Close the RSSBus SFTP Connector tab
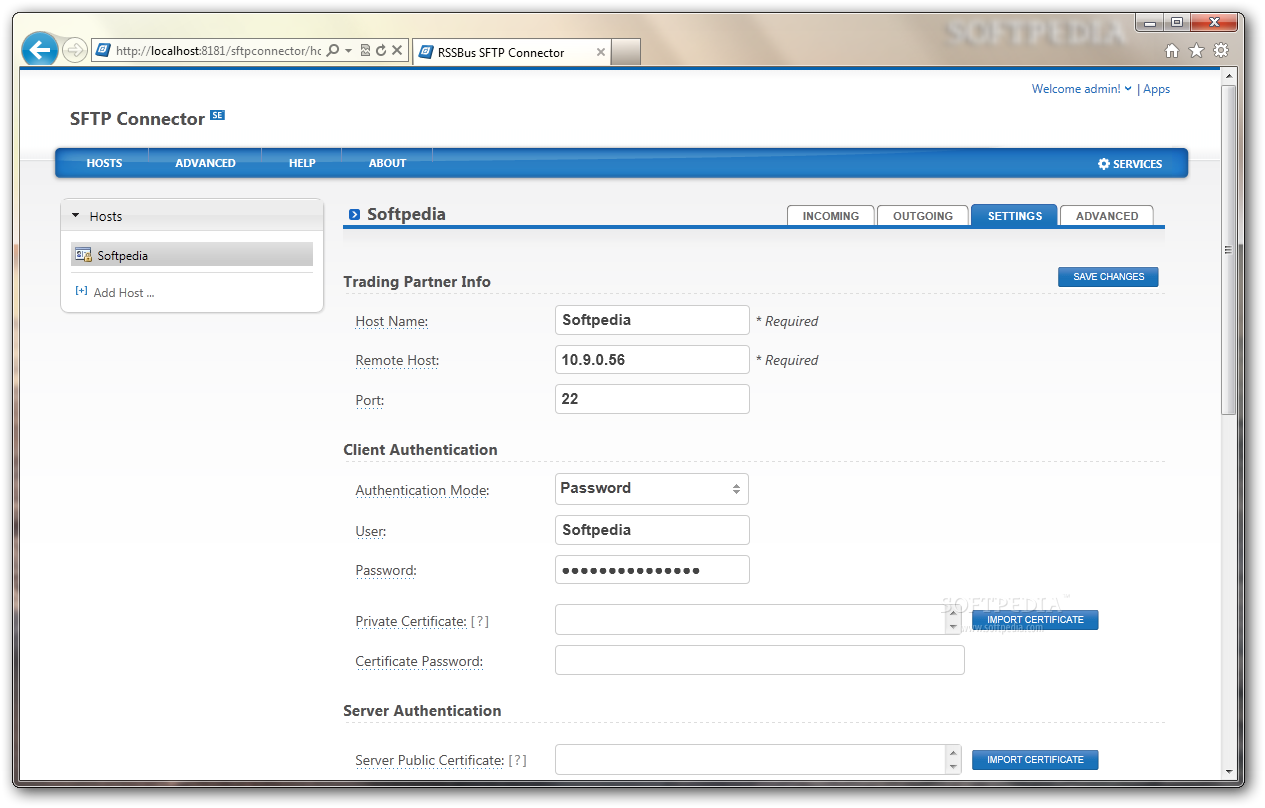This screenshot has width=1265, height=808. click(601, 52)
